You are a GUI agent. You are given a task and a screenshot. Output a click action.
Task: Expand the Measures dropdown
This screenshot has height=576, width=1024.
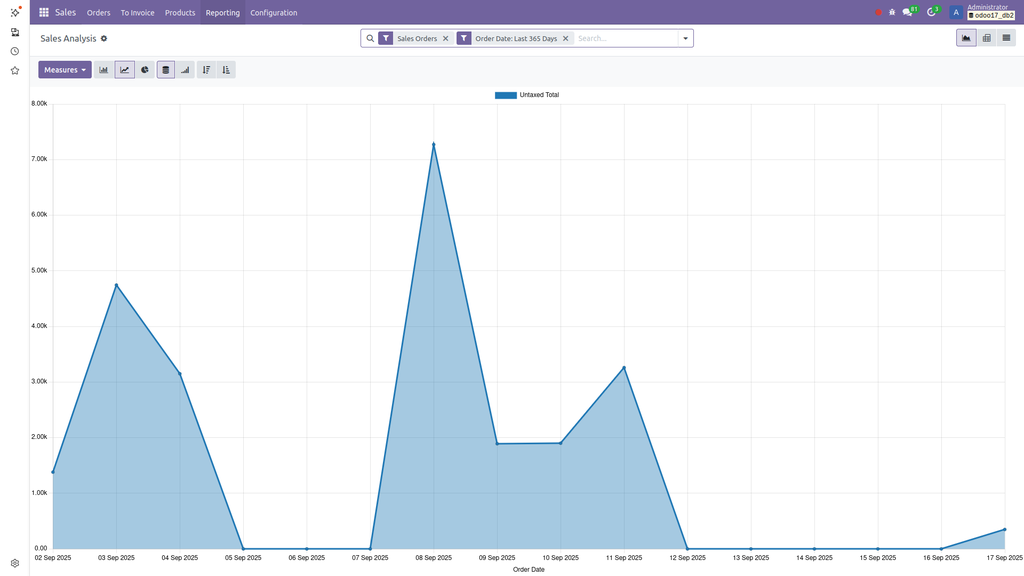tap(65, 70)
